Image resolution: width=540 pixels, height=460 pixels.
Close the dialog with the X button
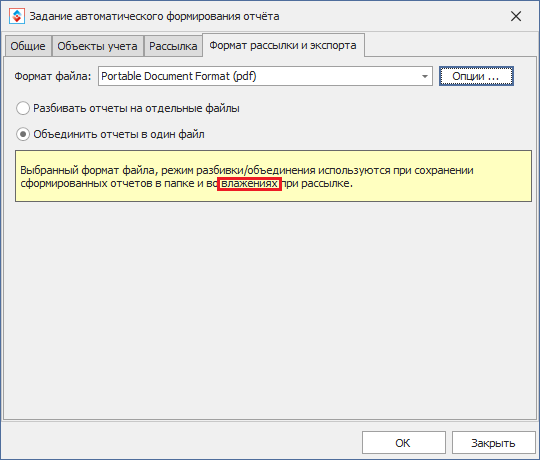tap(516, 16)
